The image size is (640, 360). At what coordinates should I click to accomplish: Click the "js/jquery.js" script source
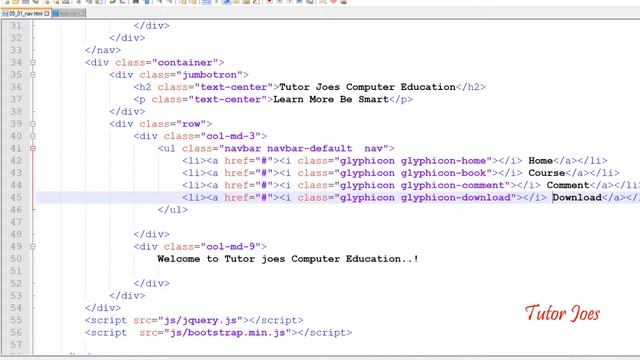tap(200, 320)
